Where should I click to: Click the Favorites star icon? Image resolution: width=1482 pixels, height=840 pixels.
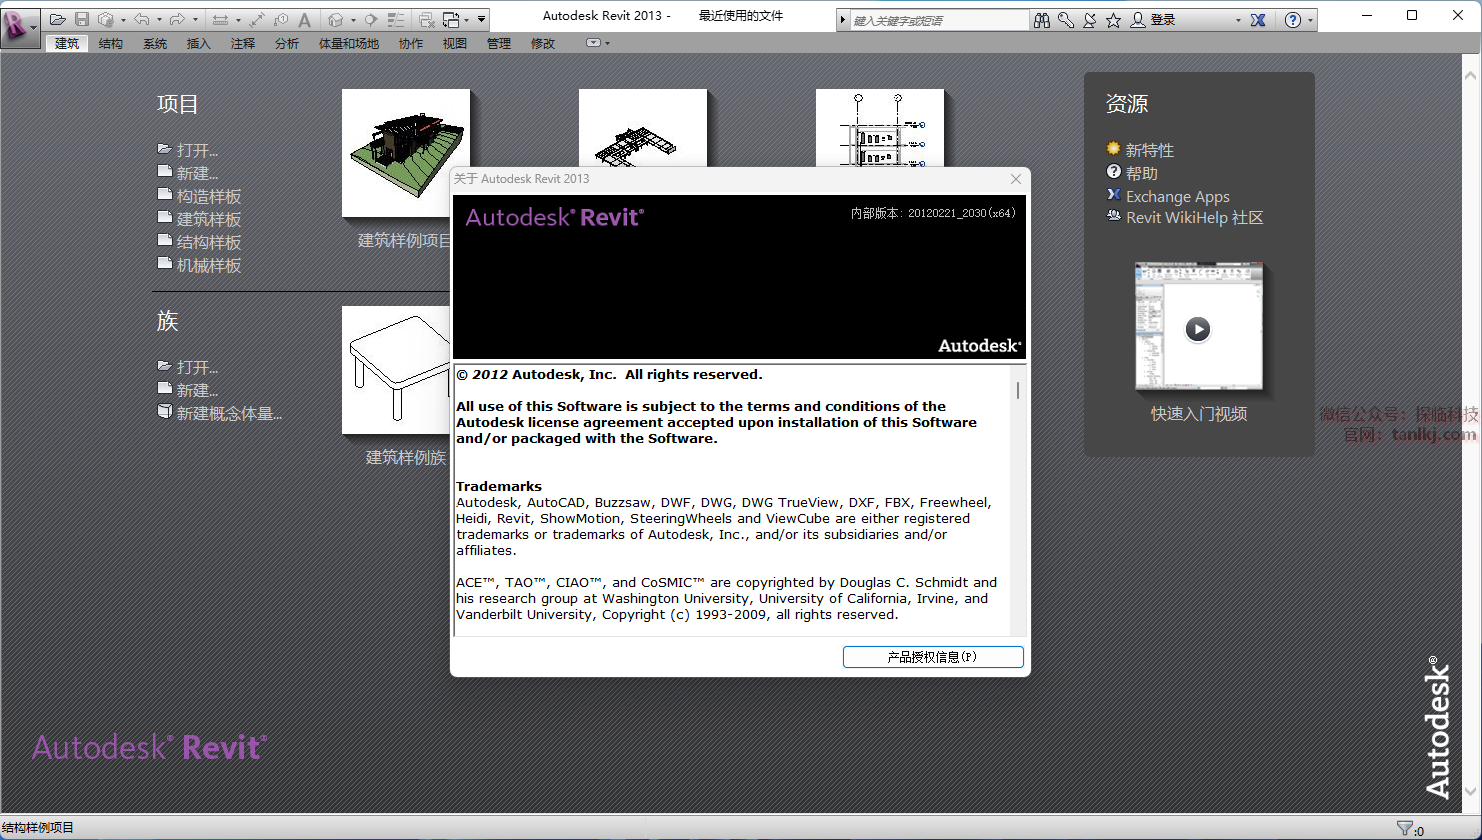(x=1113, y=20)
